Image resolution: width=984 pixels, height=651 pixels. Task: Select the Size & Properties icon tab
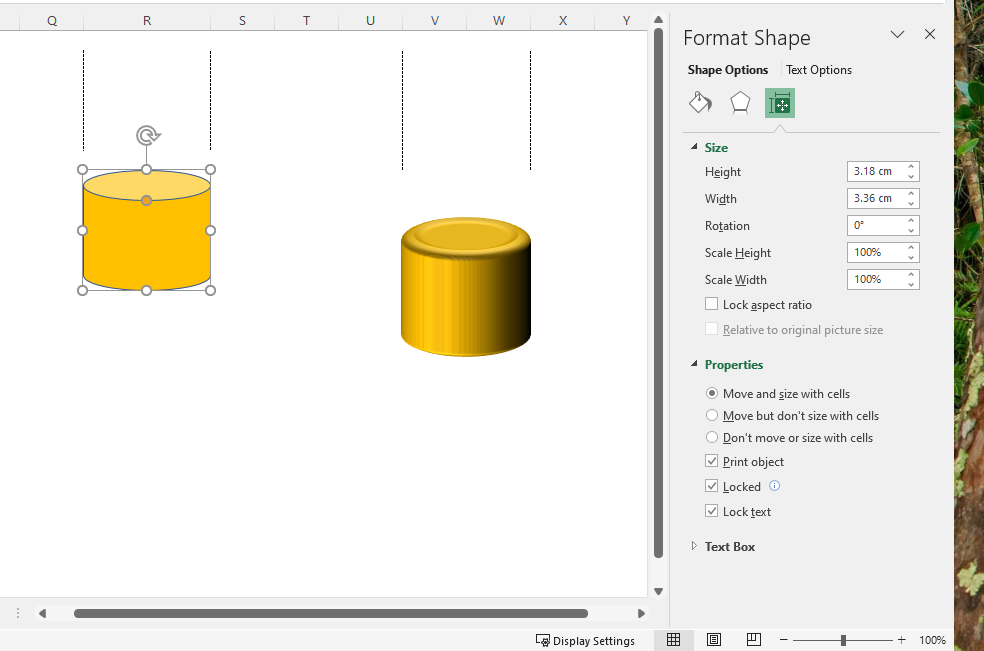coord(780,103)
